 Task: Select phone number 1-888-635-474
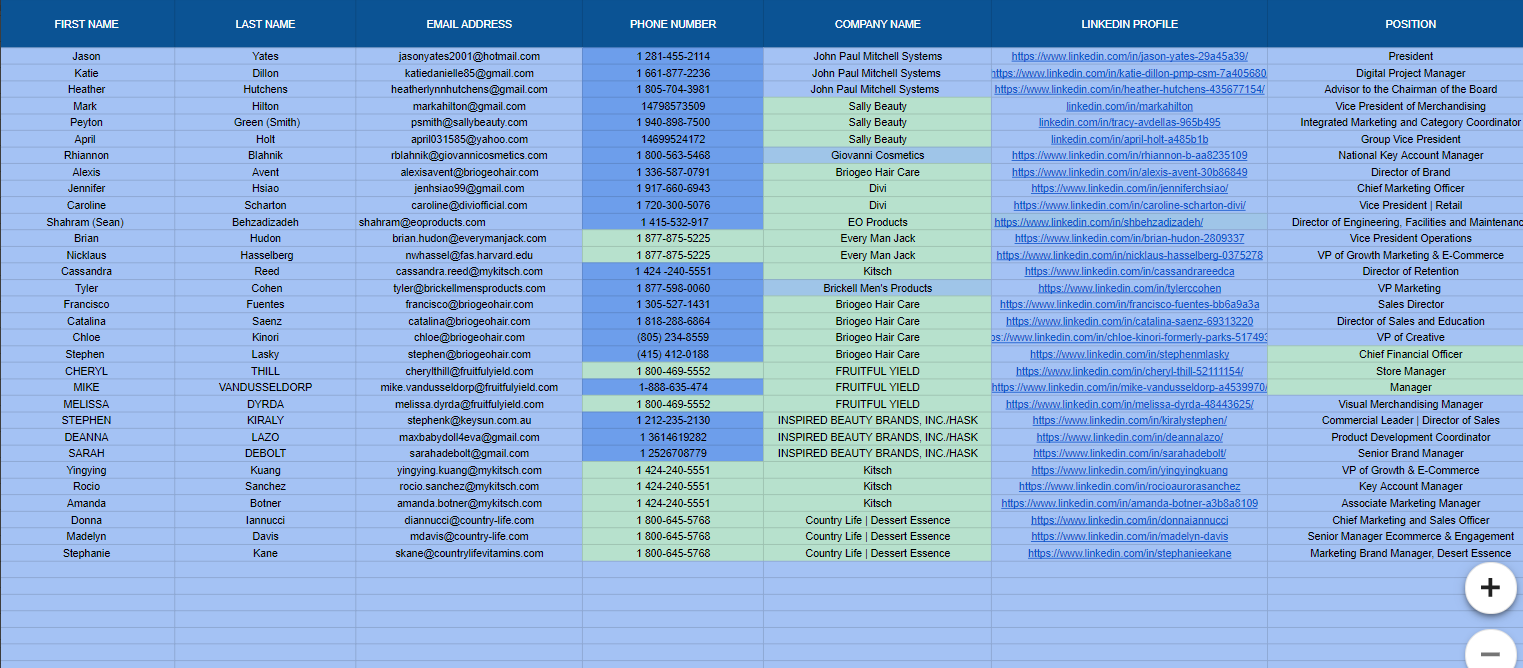[x=673, y=388]
